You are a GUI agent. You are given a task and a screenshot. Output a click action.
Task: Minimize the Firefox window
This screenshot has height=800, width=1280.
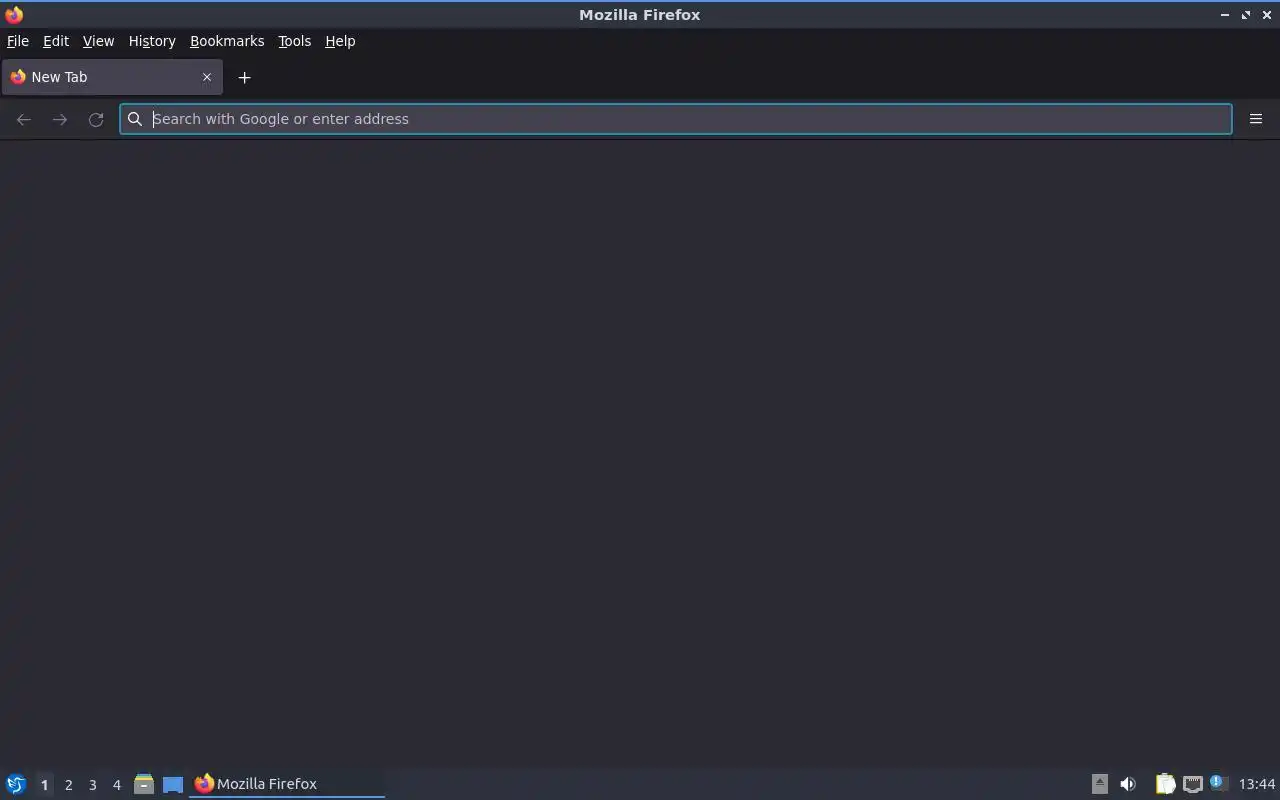[1225, 15]
